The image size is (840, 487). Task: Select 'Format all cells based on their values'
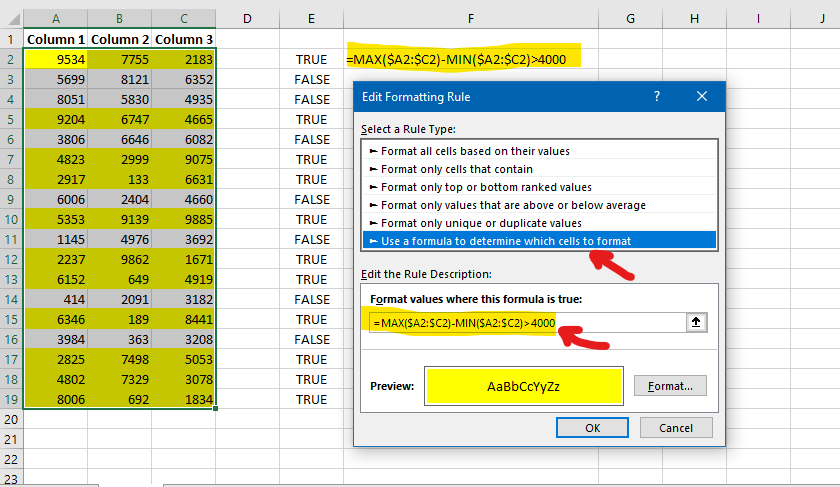coord(539,151)
